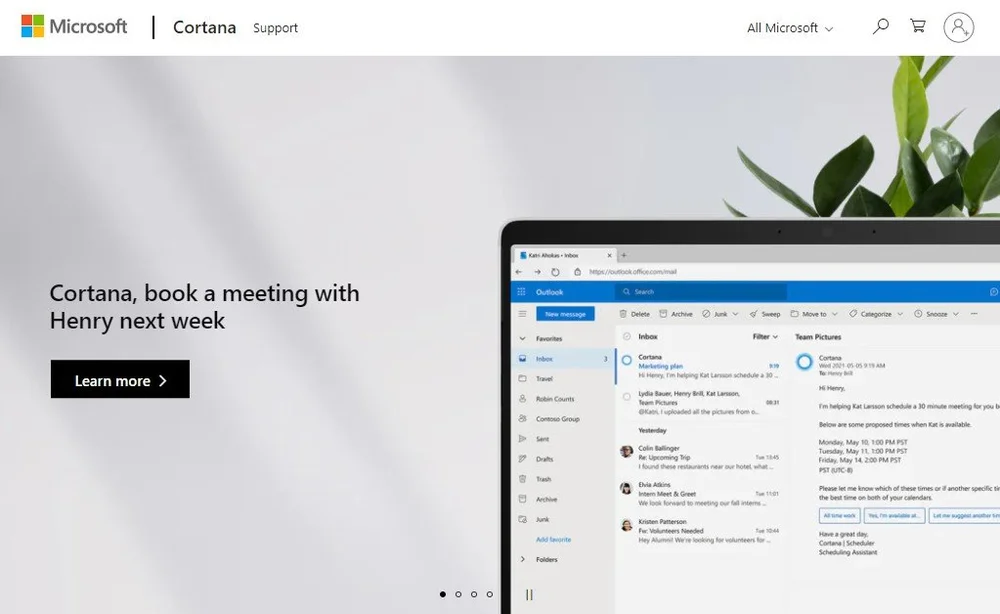Open the Move to dropdown in Outlook
Screen dimensions: 1000x614
coord(814,314)
